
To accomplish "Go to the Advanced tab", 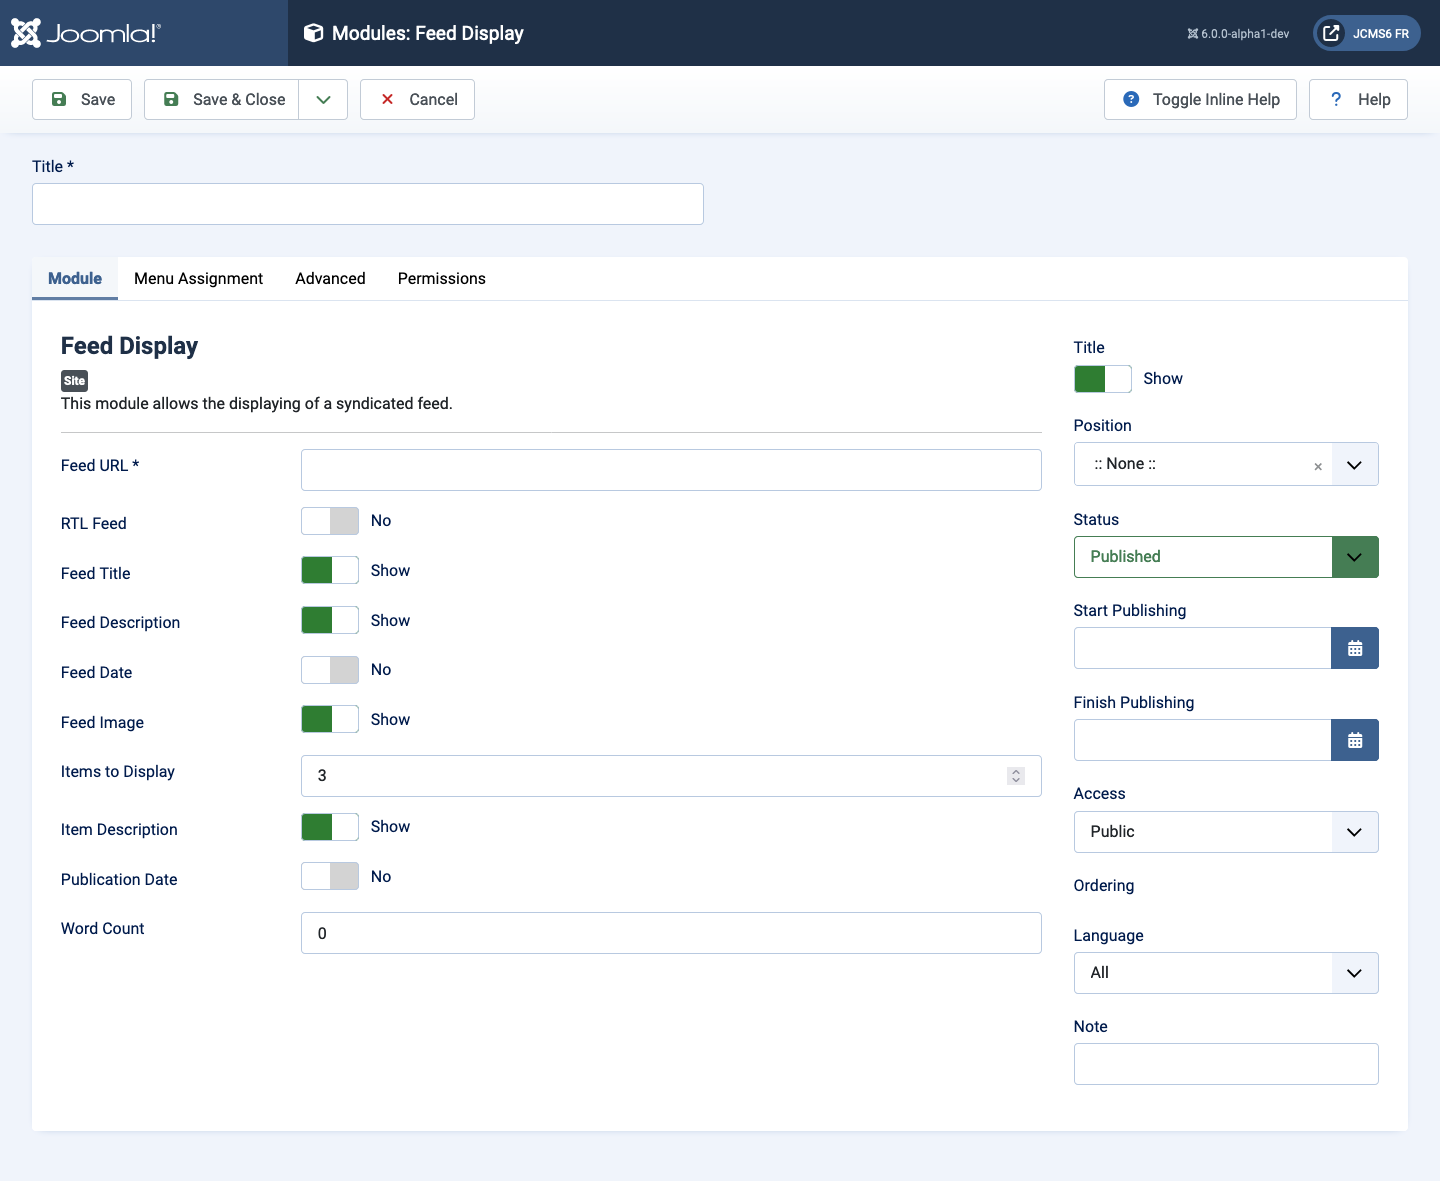I will click(x=330, y=278).
